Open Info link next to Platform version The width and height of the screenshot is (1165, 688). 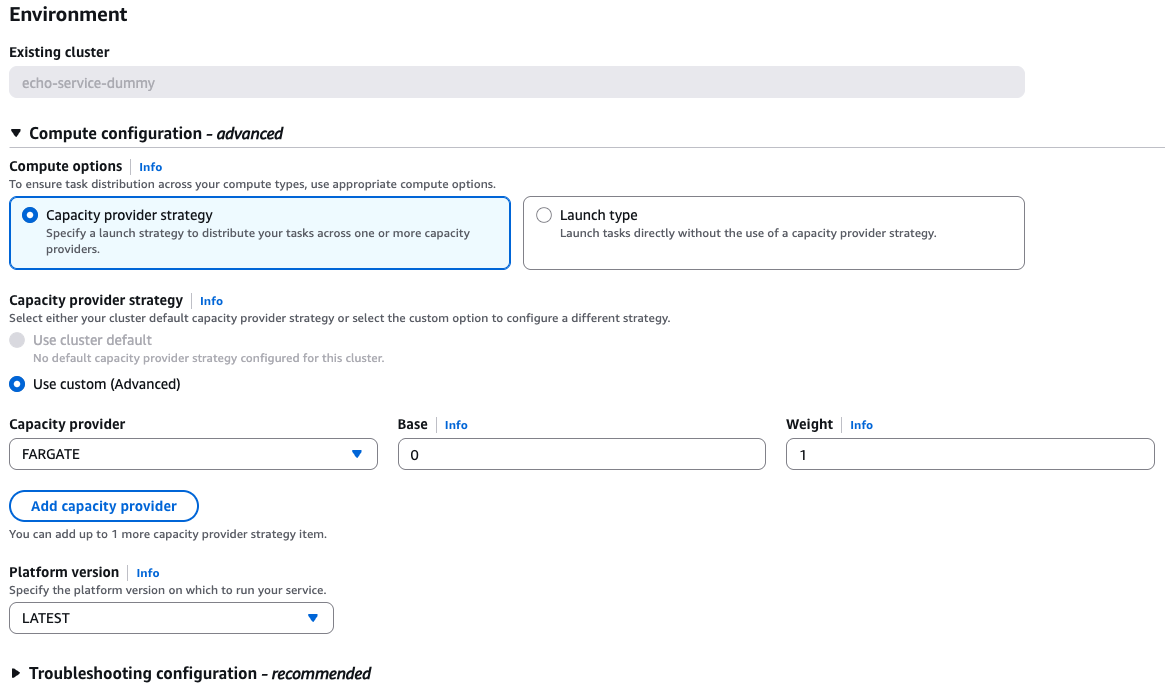pyautogui.click(x=148, y=573)
